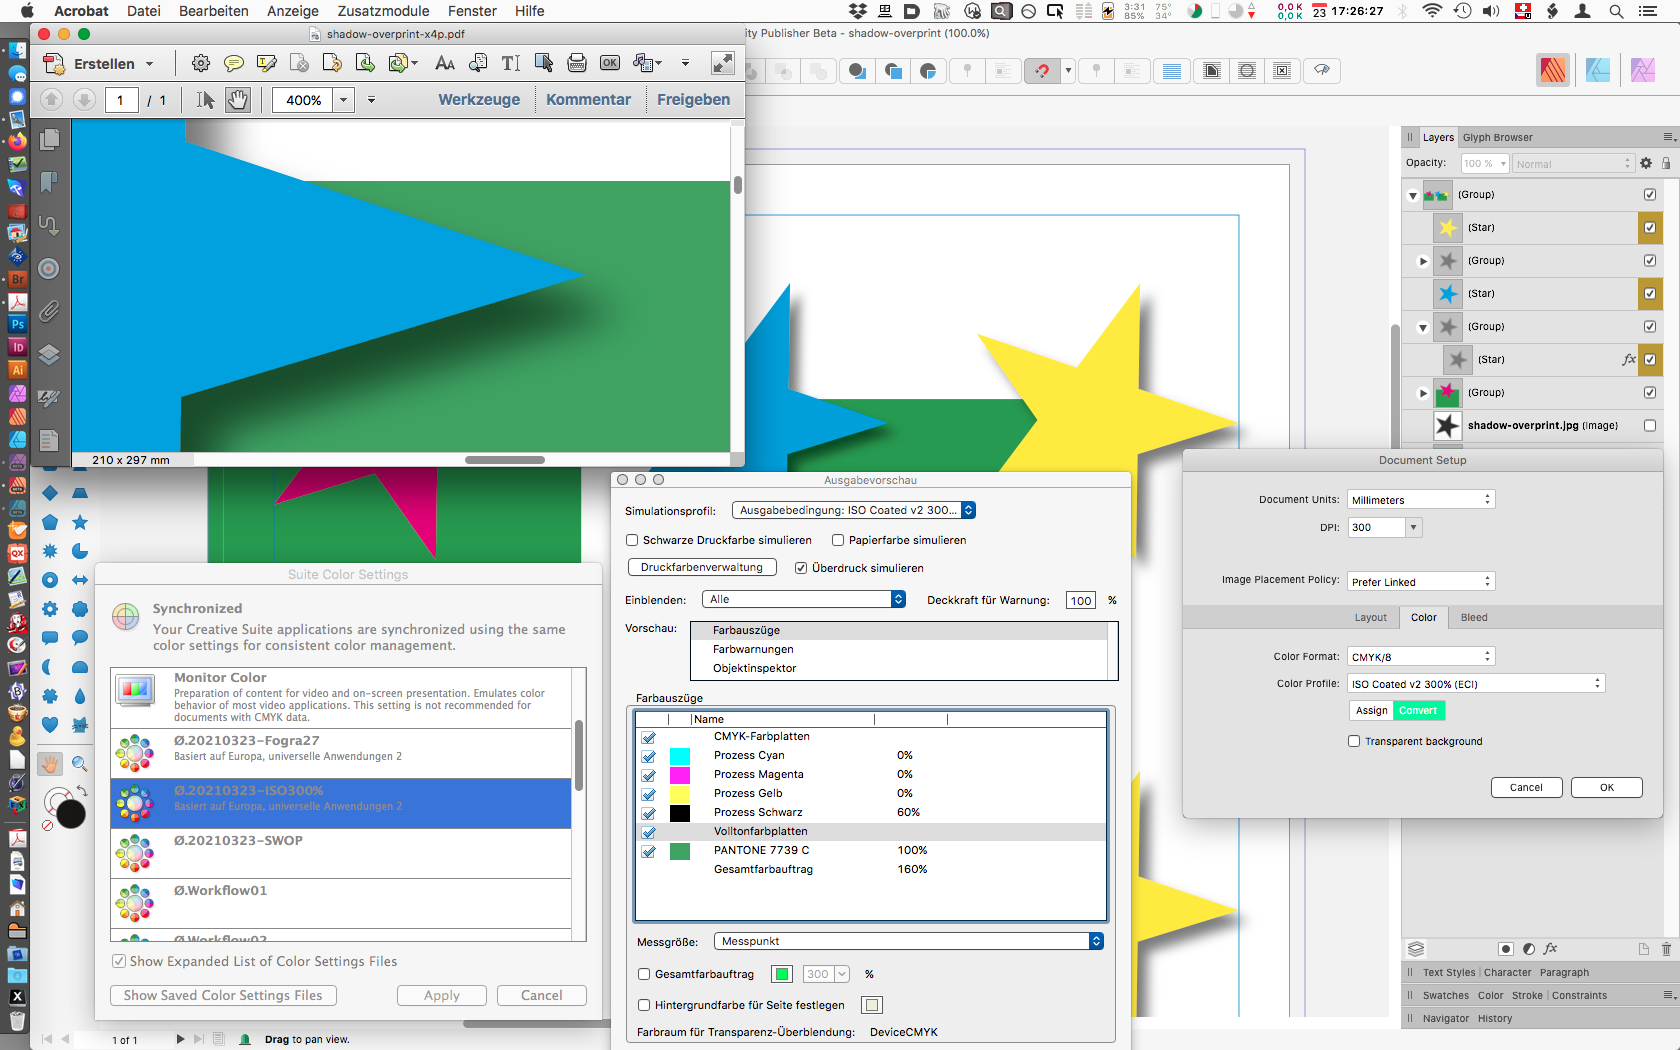Viewport: 1680px width, 1050px height.
Task: Select the tear drop shape tool
Action: click(80, 695)
